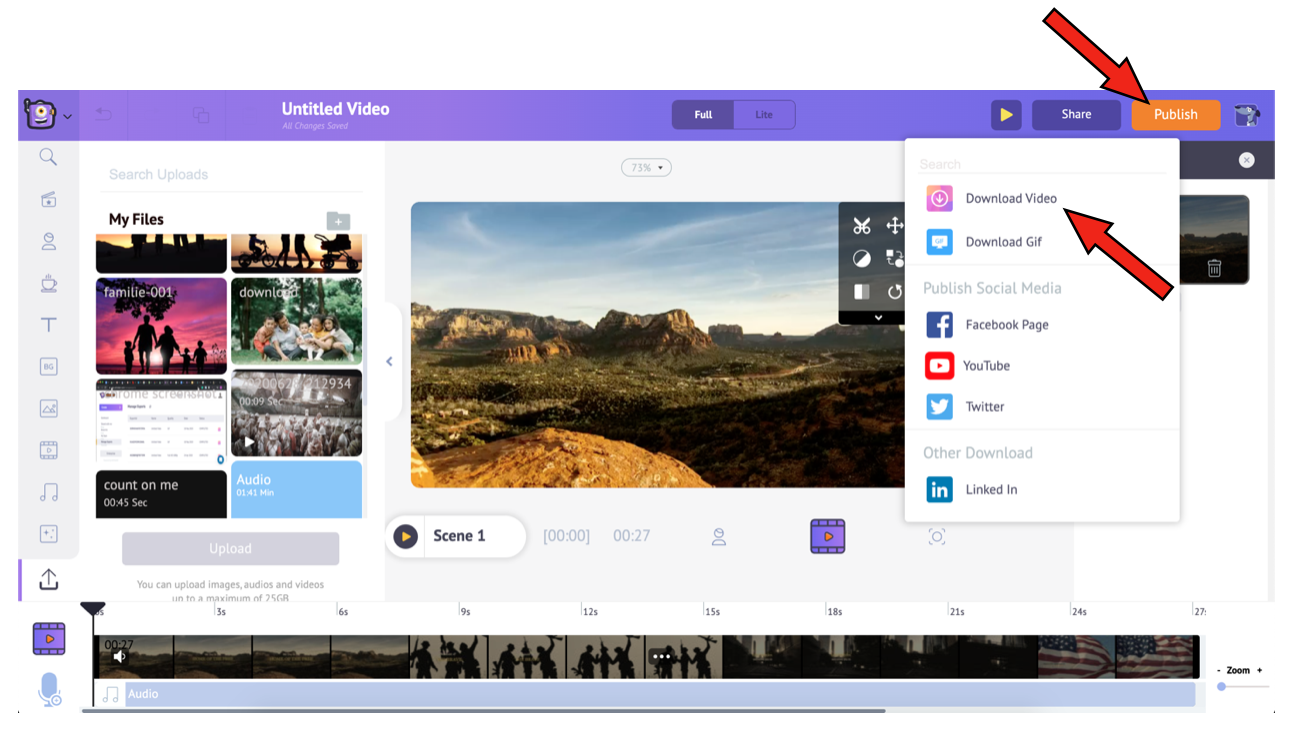Open the Upload section in the sidebar
This screenshot has height=734, width=1292.
[48, 580]
